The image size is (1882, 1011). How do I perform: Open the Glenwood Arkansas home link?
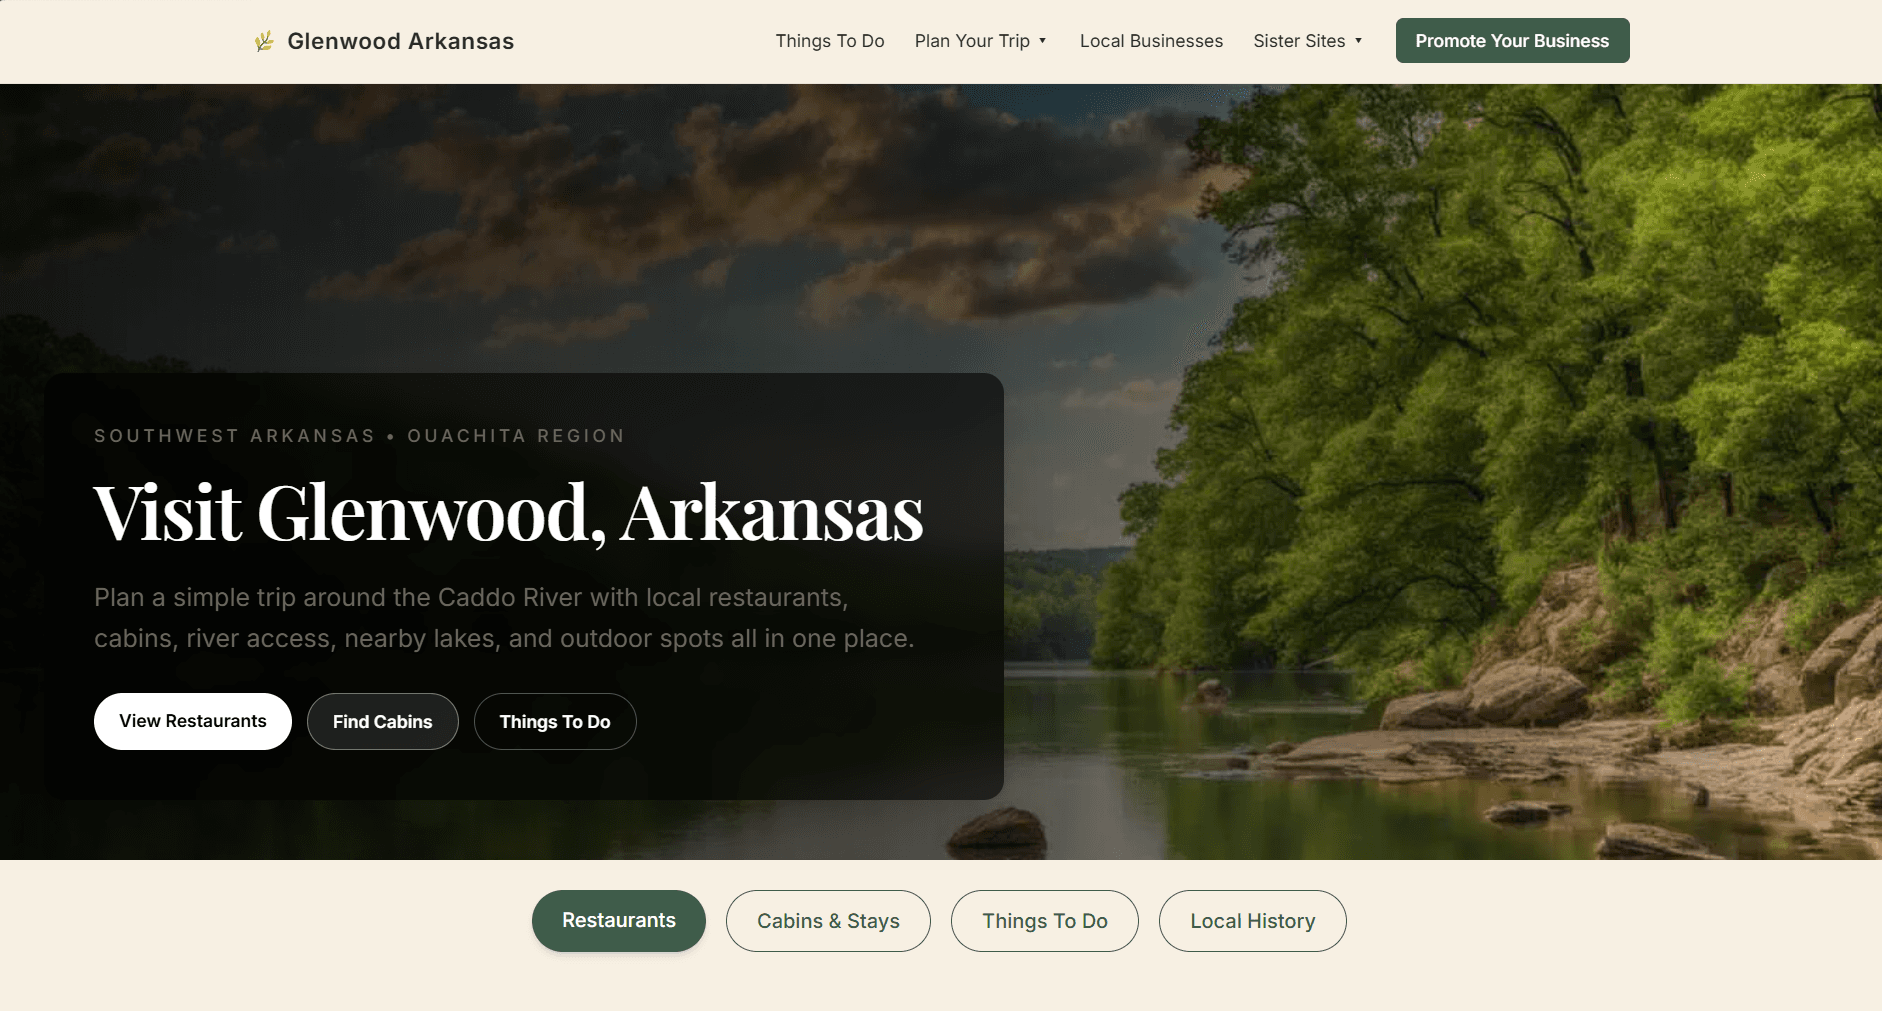(x=384, y=41)
